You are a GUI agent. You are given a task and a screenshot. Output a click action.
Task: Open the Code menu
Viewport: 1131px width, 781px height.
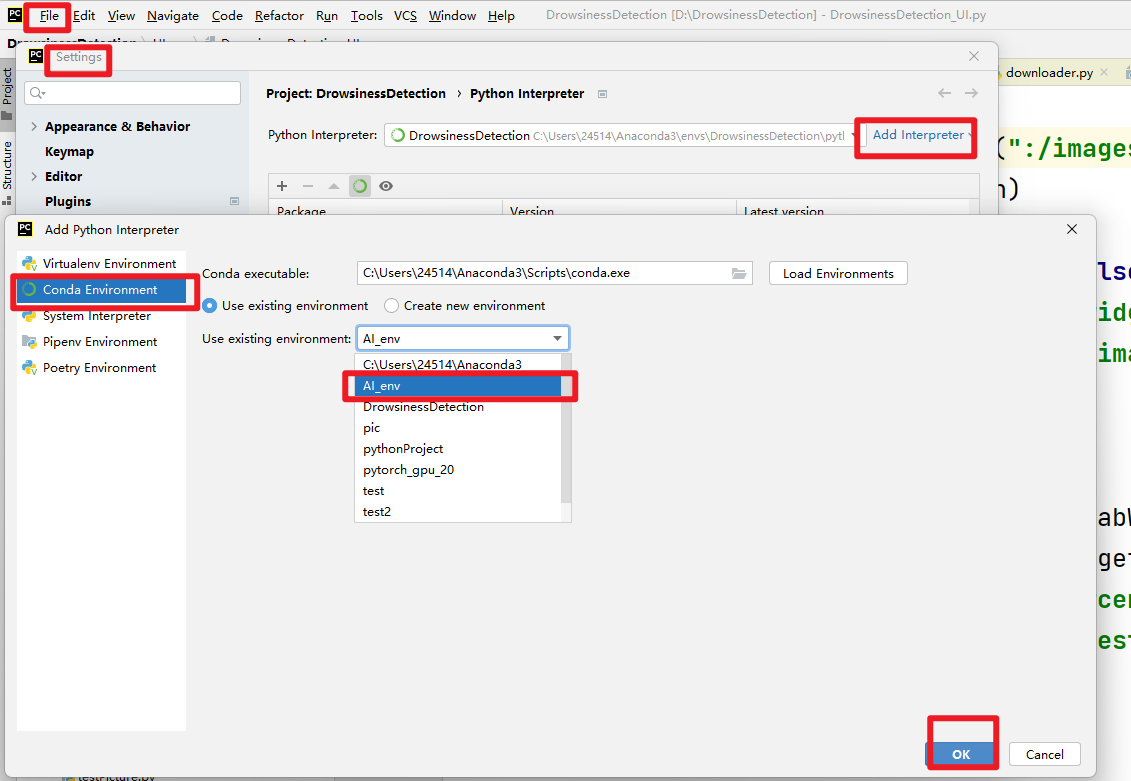coord(226,15)
